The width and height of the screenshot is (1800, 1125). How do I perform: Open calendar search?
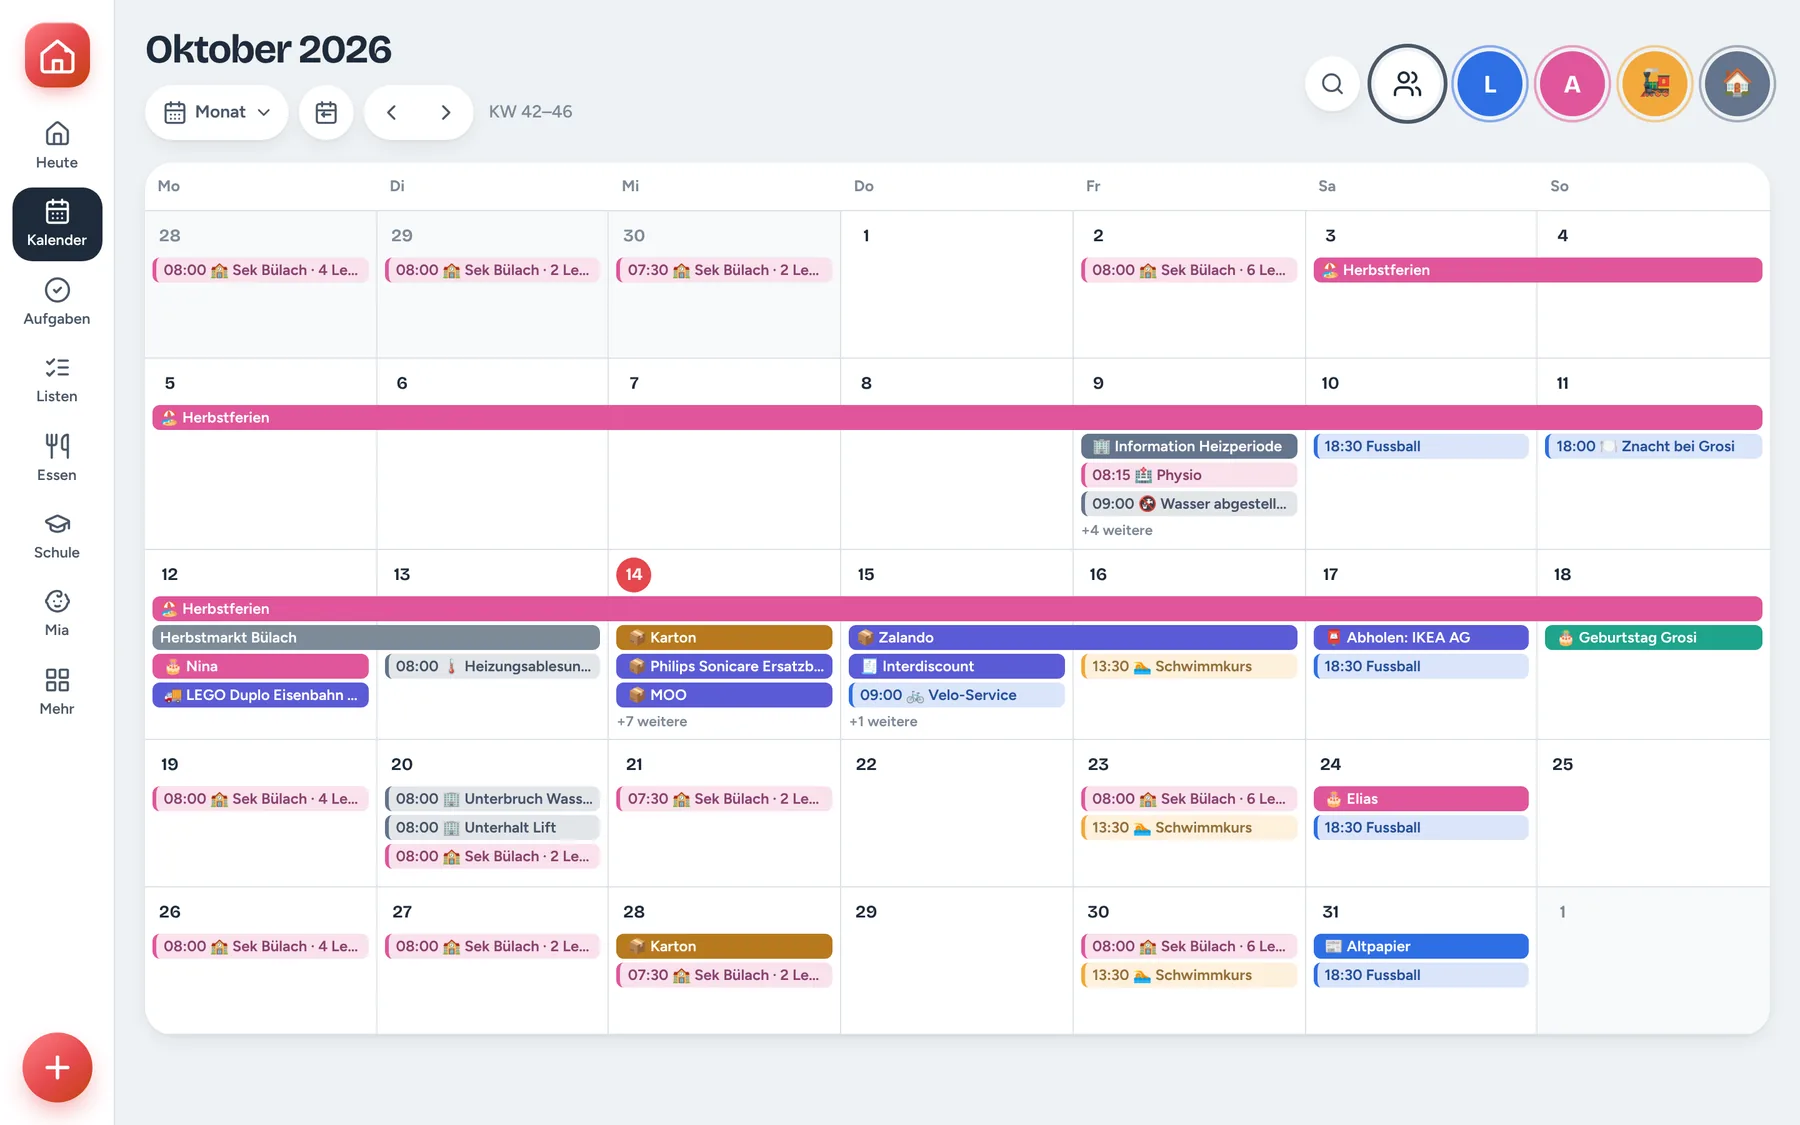[x=1332, y=84]
